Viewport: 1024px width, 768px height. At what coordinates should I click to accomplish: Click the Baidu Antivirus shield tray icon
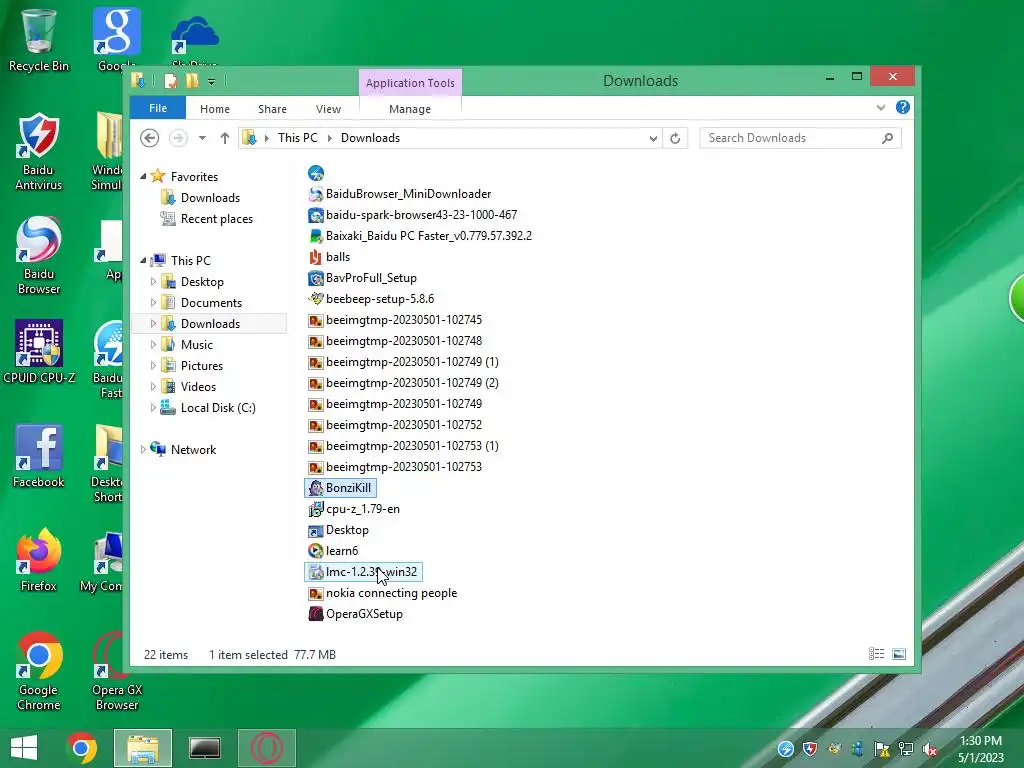810,749
